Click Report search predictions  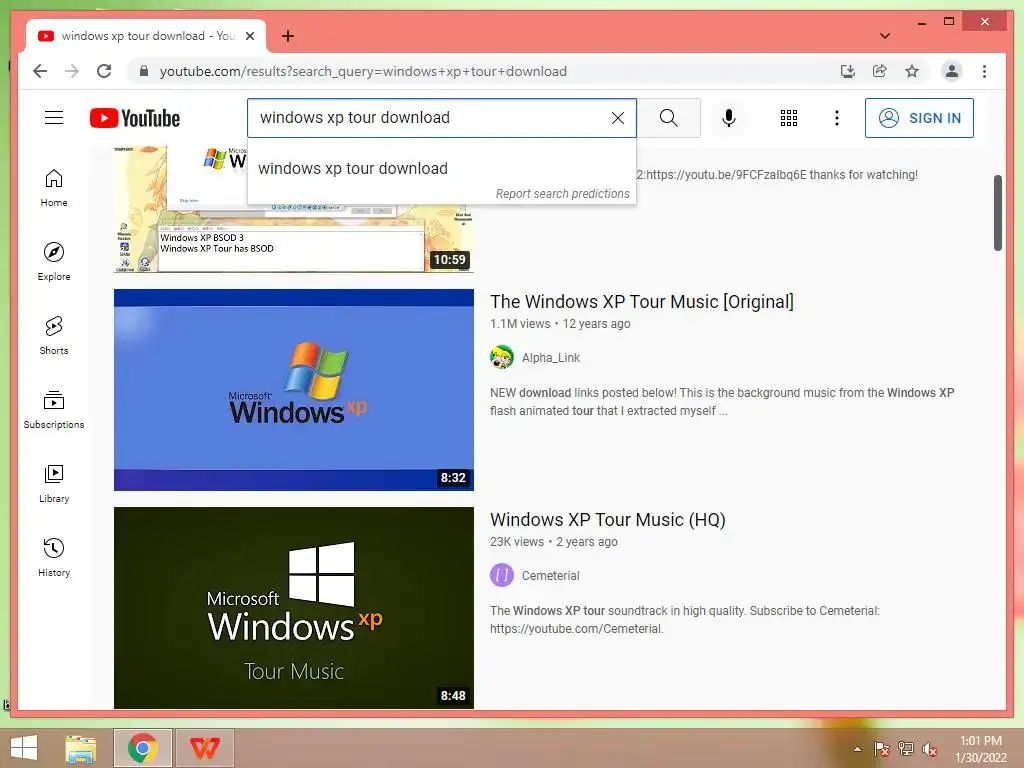[562, 194]
